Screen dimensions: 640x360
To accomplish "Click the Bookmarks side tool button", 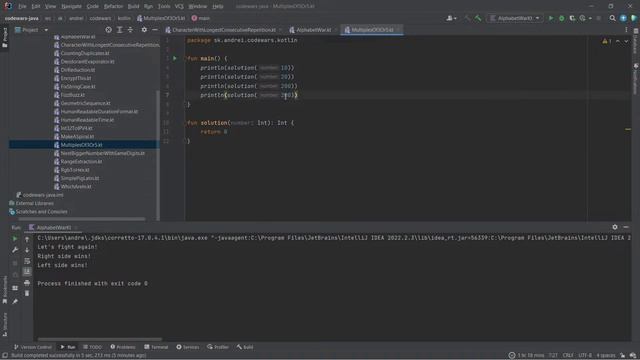I will pos(5,289).
